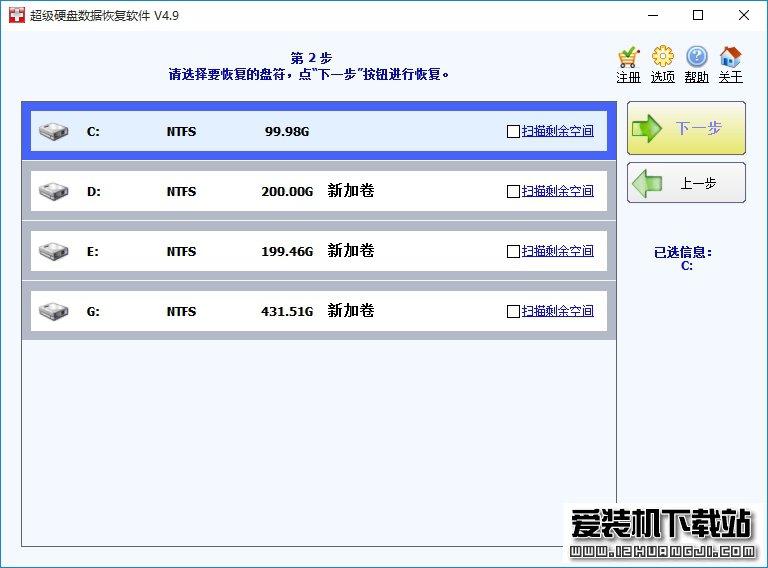Click the G: drive letter
Screen dimensions: 768x568
(x=93, y=311)
